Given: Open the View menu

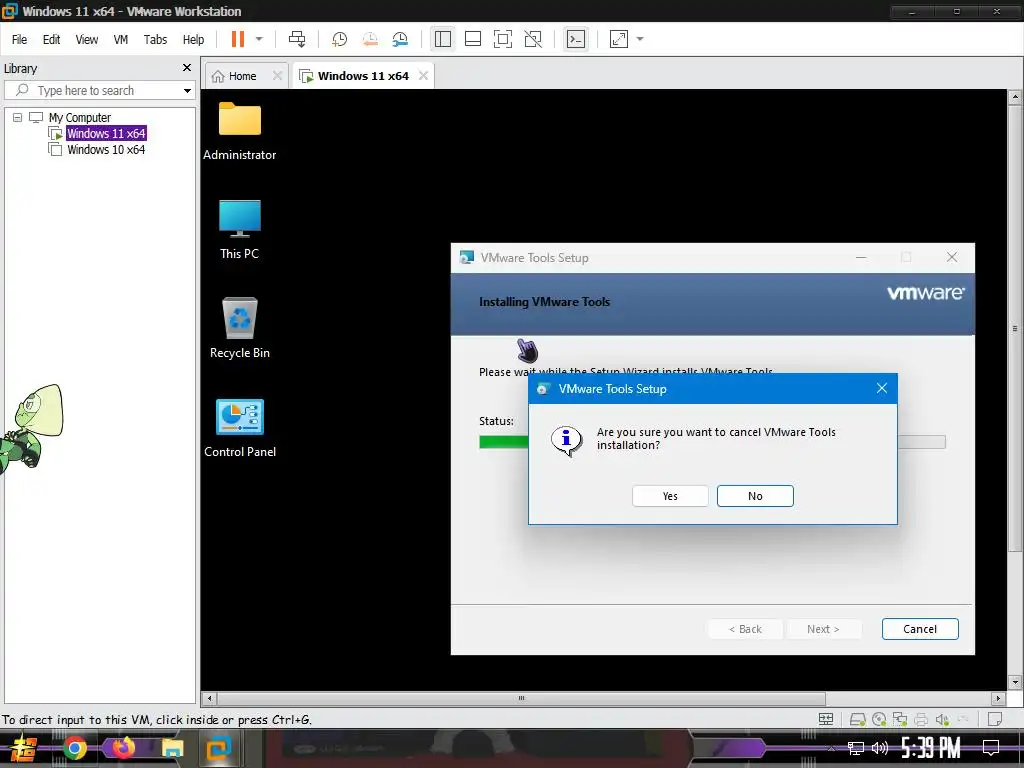Looking at the screenshot, I should (x=87, y=40).
